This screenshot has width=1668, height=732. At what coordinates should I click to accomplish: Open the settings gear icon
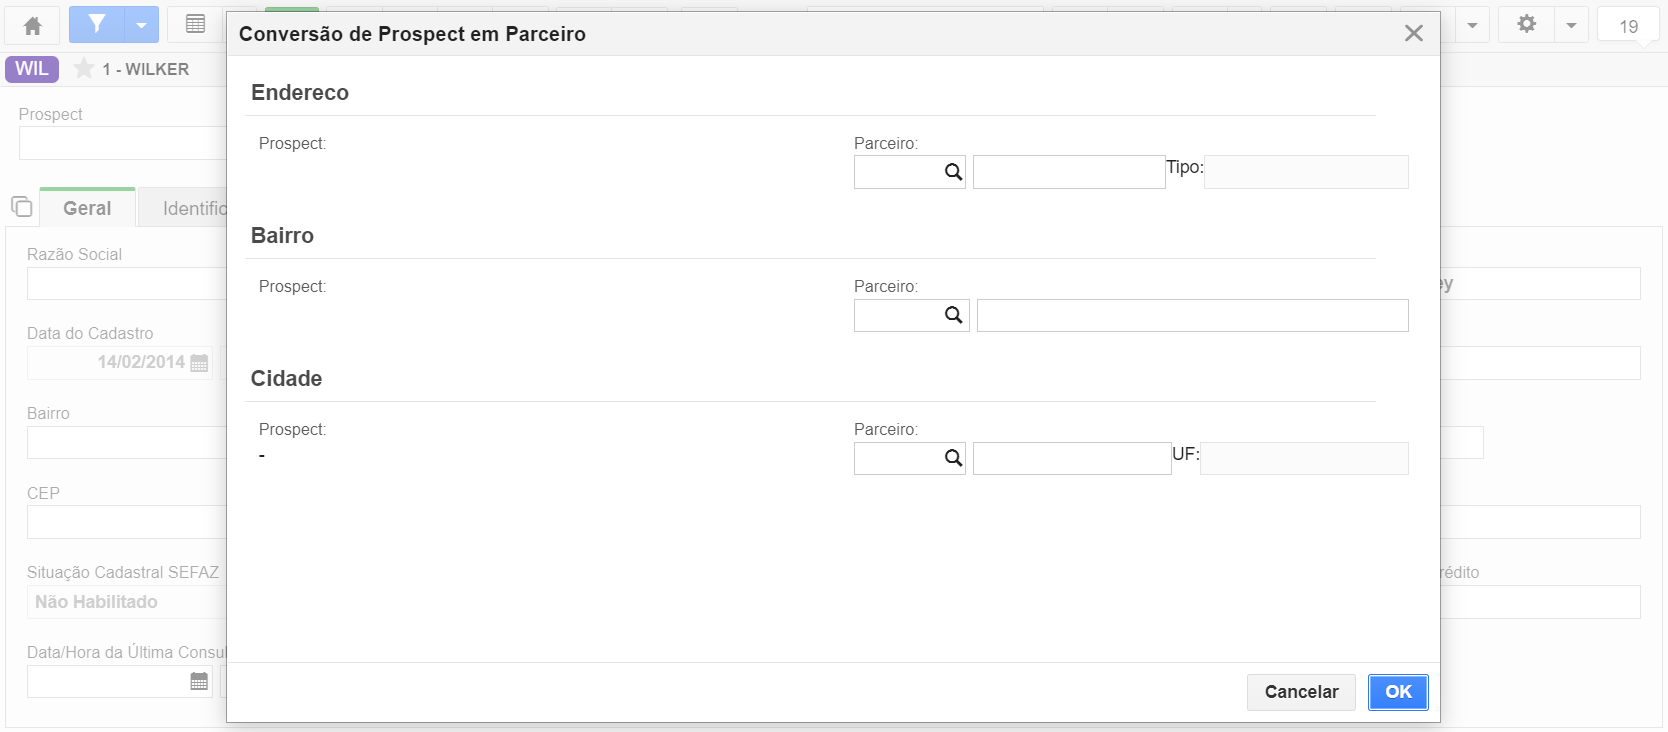(1526, 24)
